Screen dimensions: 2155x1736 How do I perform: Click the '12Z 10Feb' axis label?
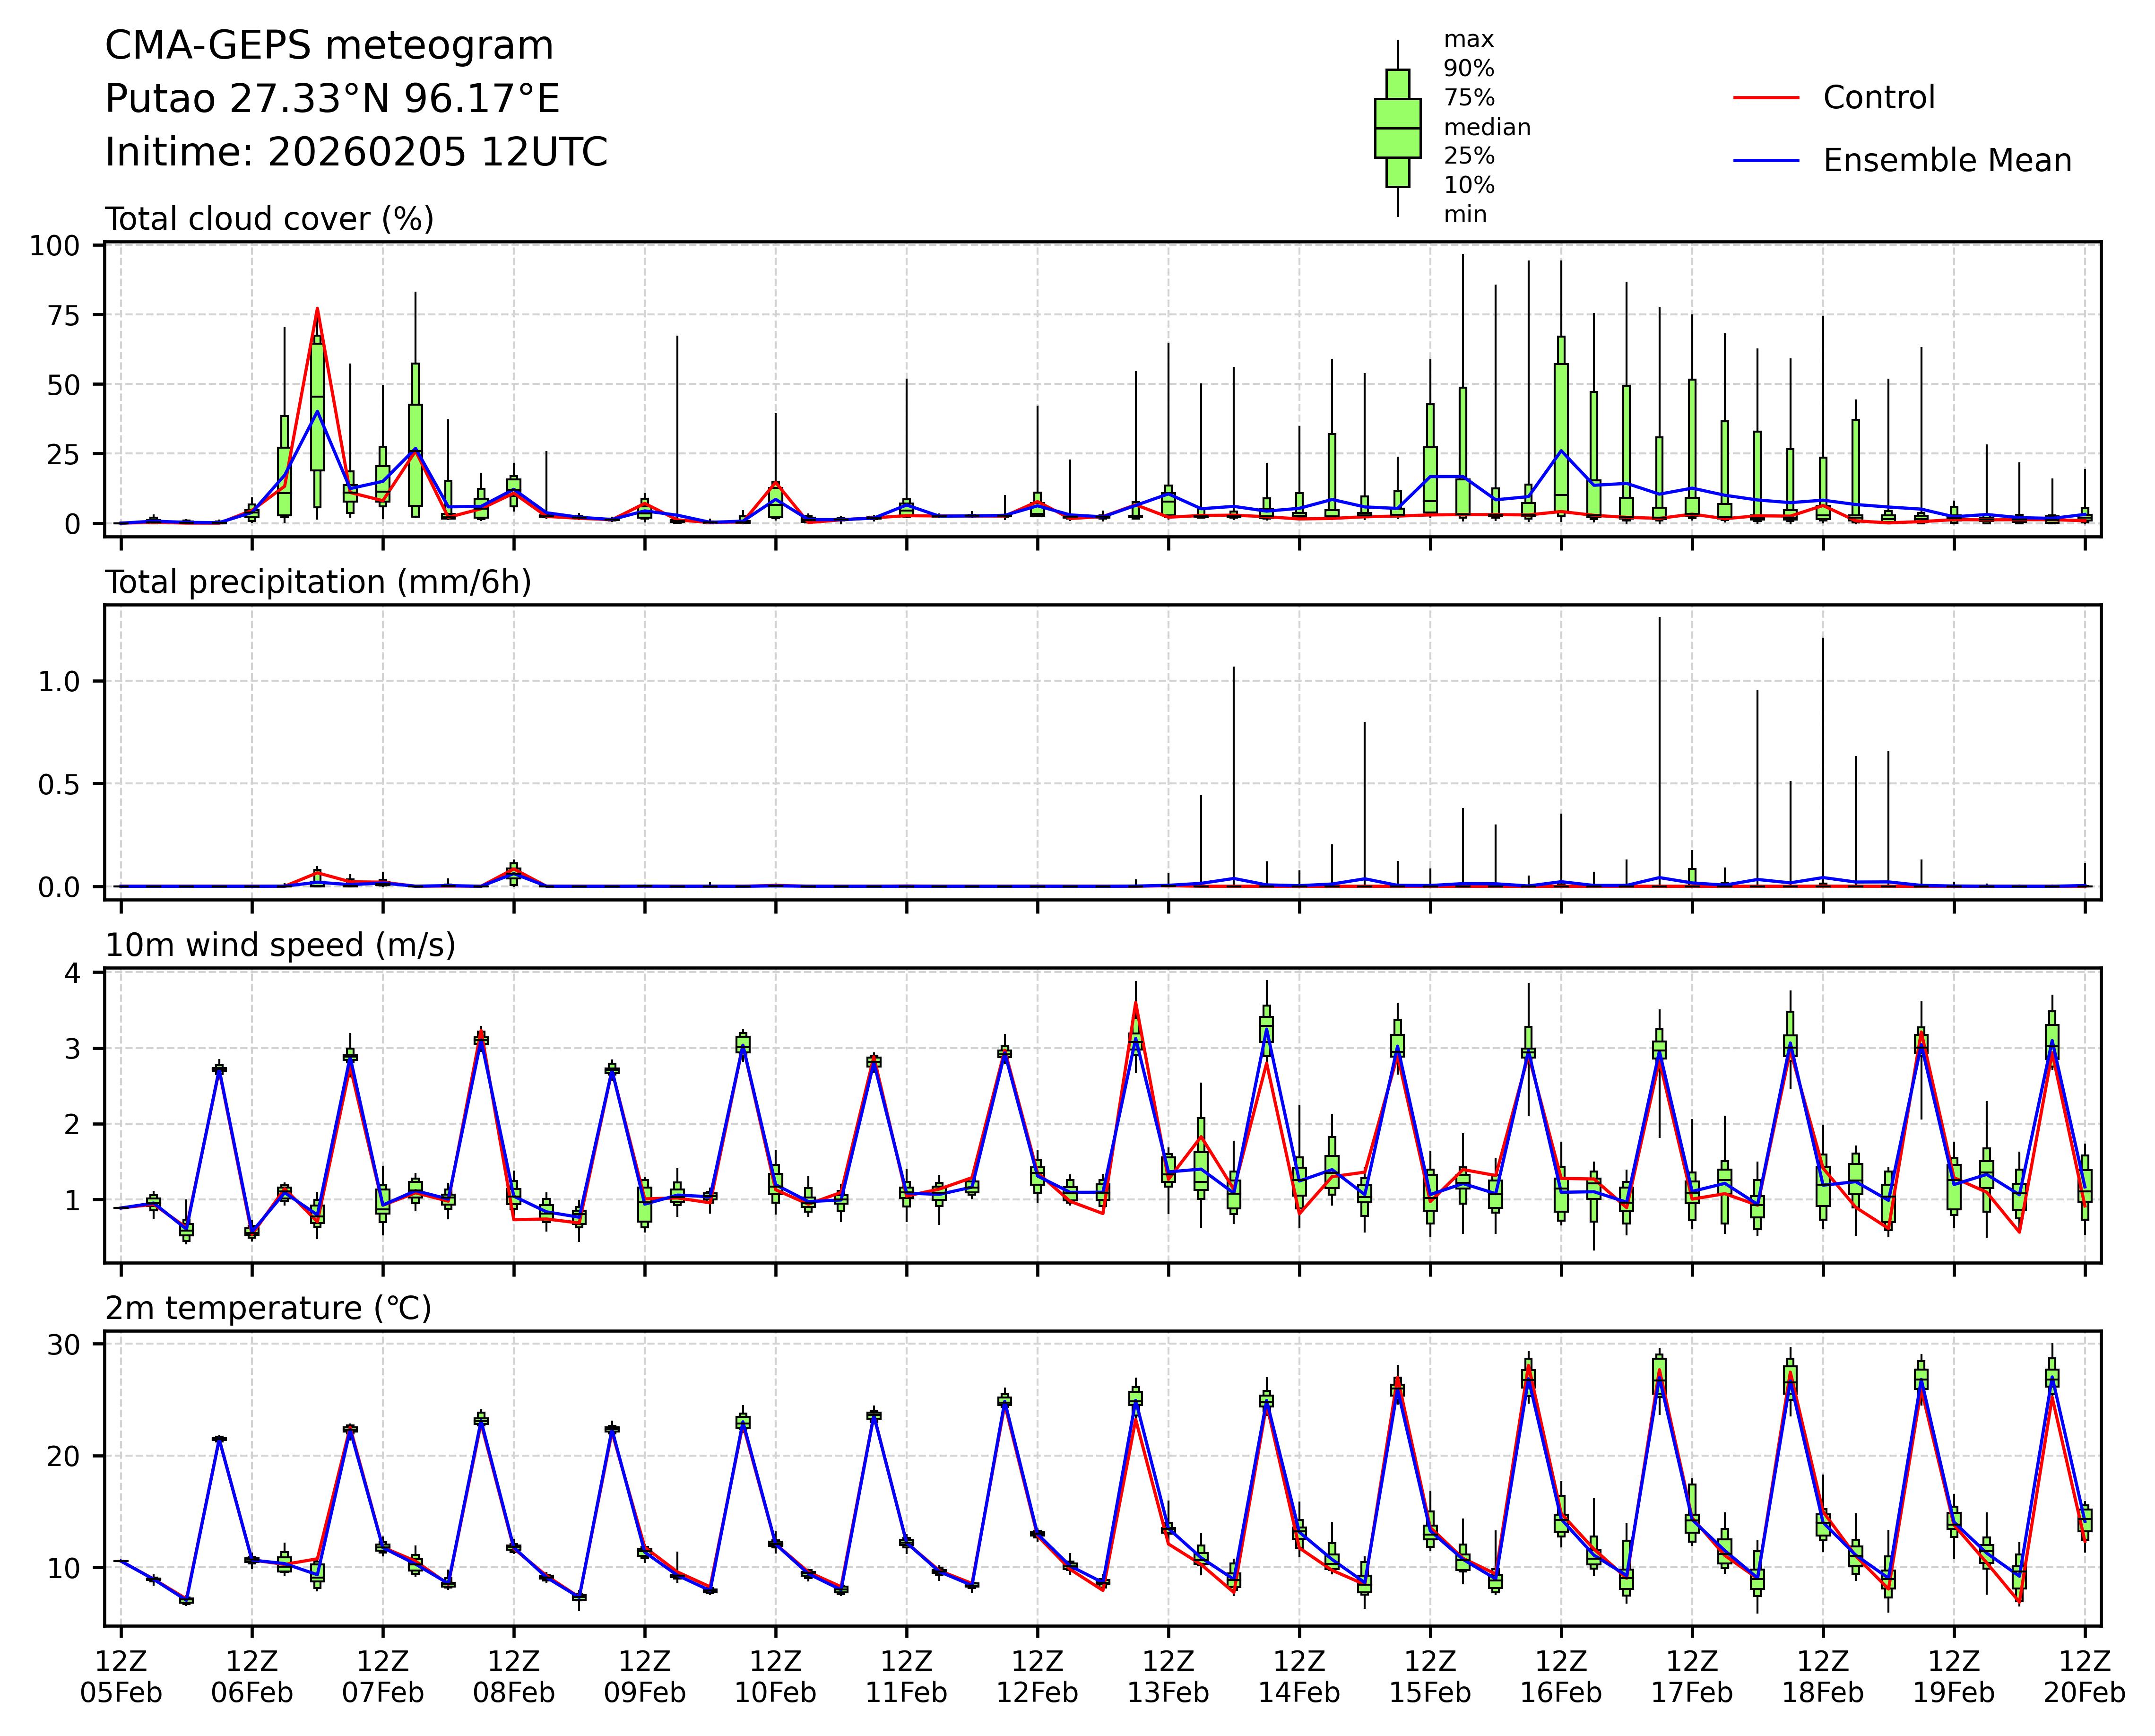(x=775, y=1677)
